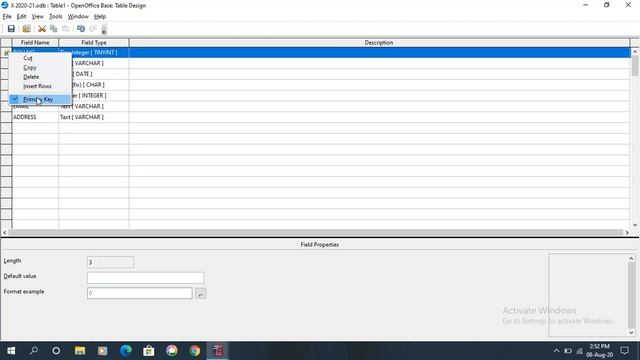This screenshot has height=360, width=640.
Task: Click the help pane scroll down arrow
Action: (631, 333)
